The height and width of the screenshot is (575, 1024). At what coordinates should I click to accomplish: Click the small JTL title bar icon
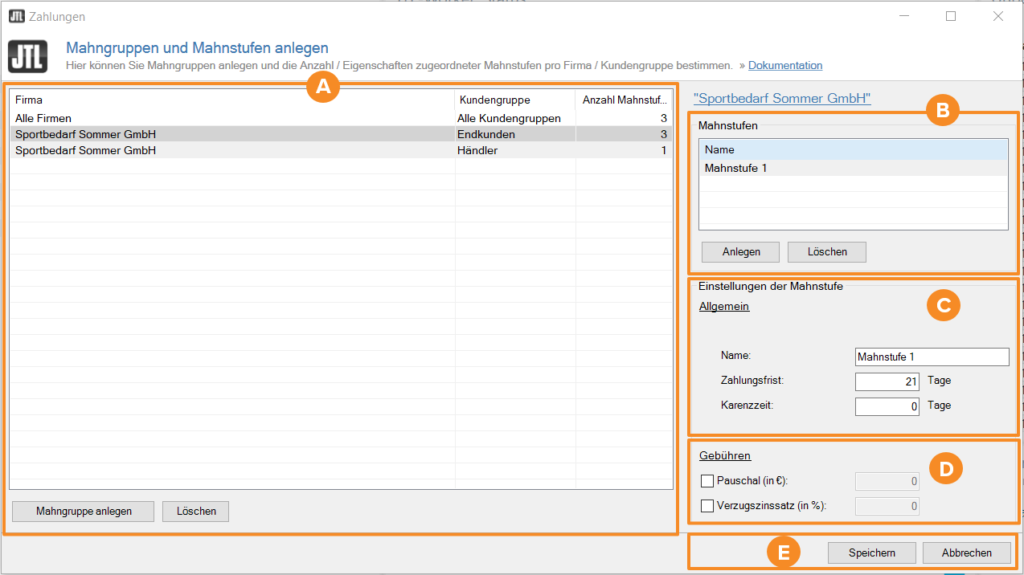click(15, 16)
